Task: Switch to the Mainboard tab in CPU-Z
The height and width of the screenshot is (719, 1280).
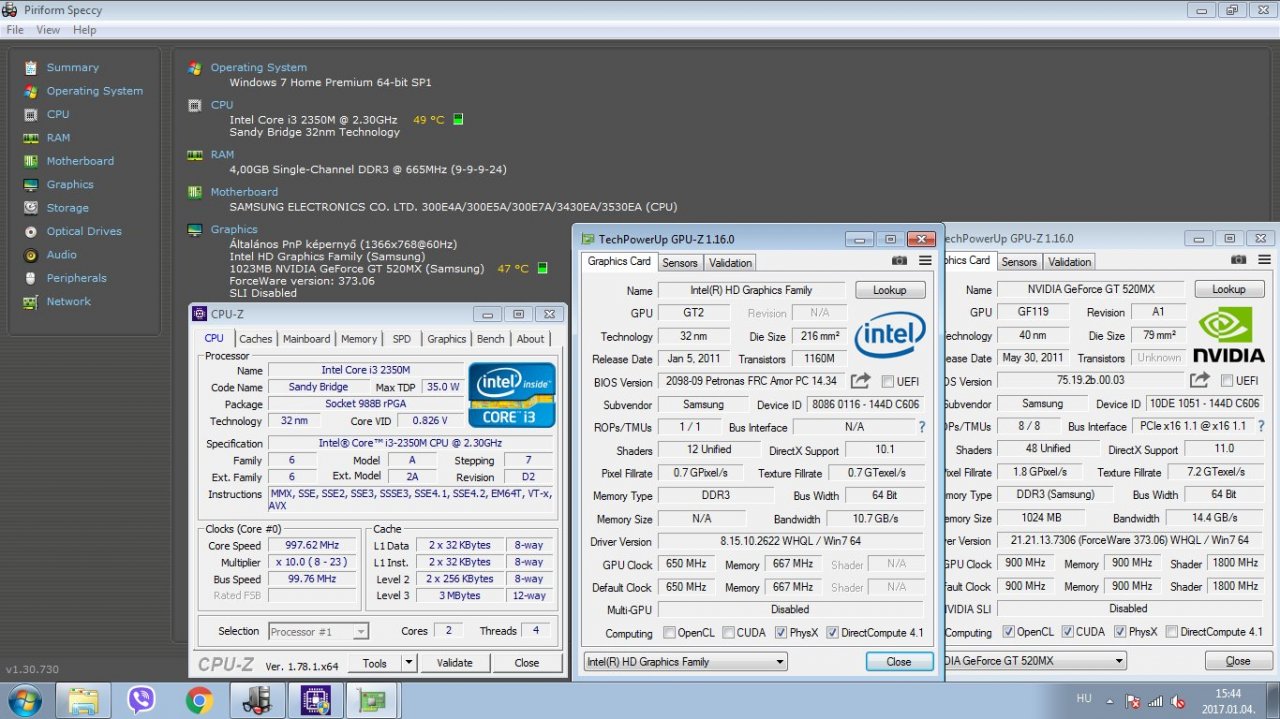Action: [x=306, y=339]
